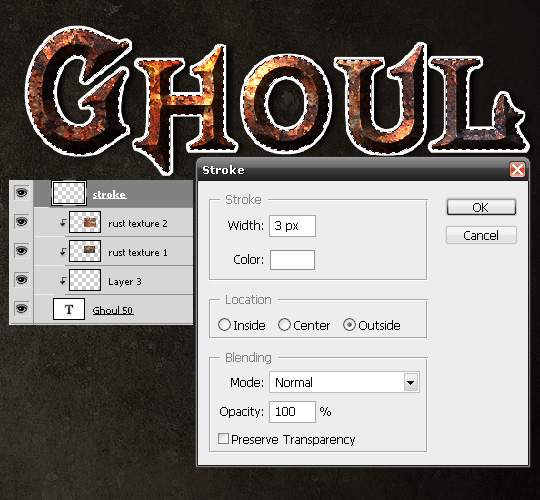Hide the rust texture 2 layer
The image size is (540, 500).
pos(21,222)
